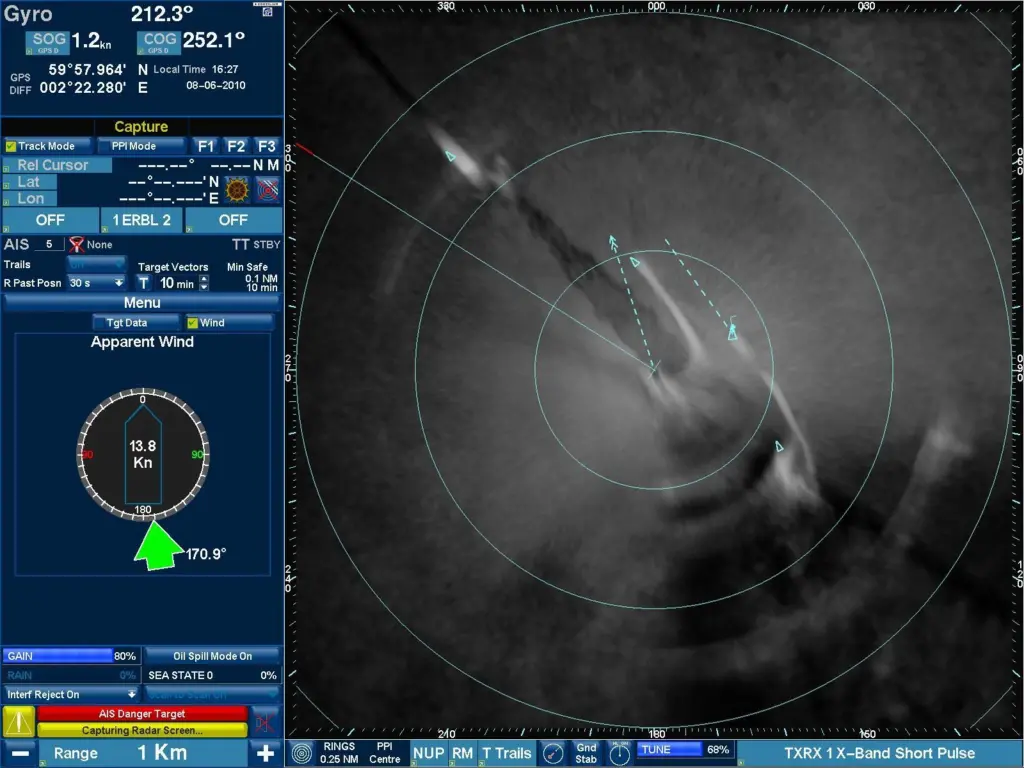Click the Target Vectors time up arrow

[204, 279]
